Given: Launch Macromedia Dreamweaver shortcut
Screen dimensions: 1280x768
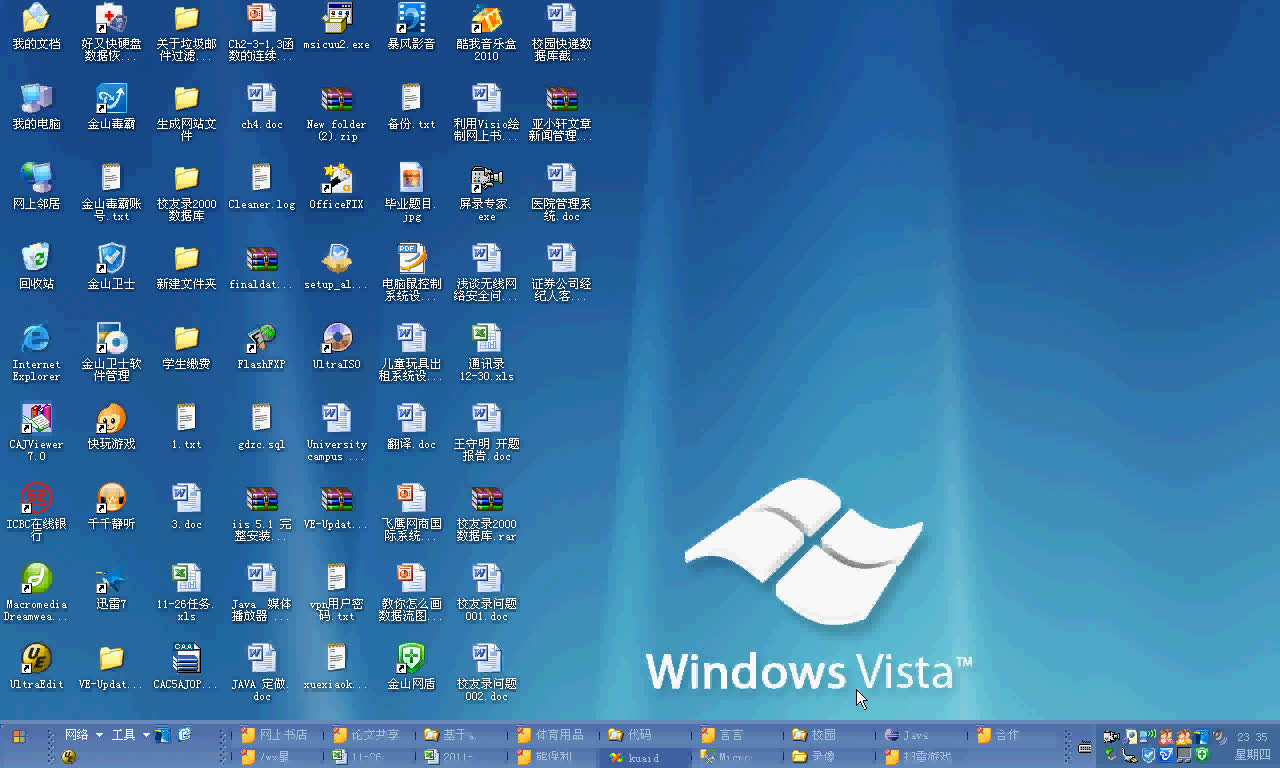Looking at the screenshot, I should tap(36, 593).
